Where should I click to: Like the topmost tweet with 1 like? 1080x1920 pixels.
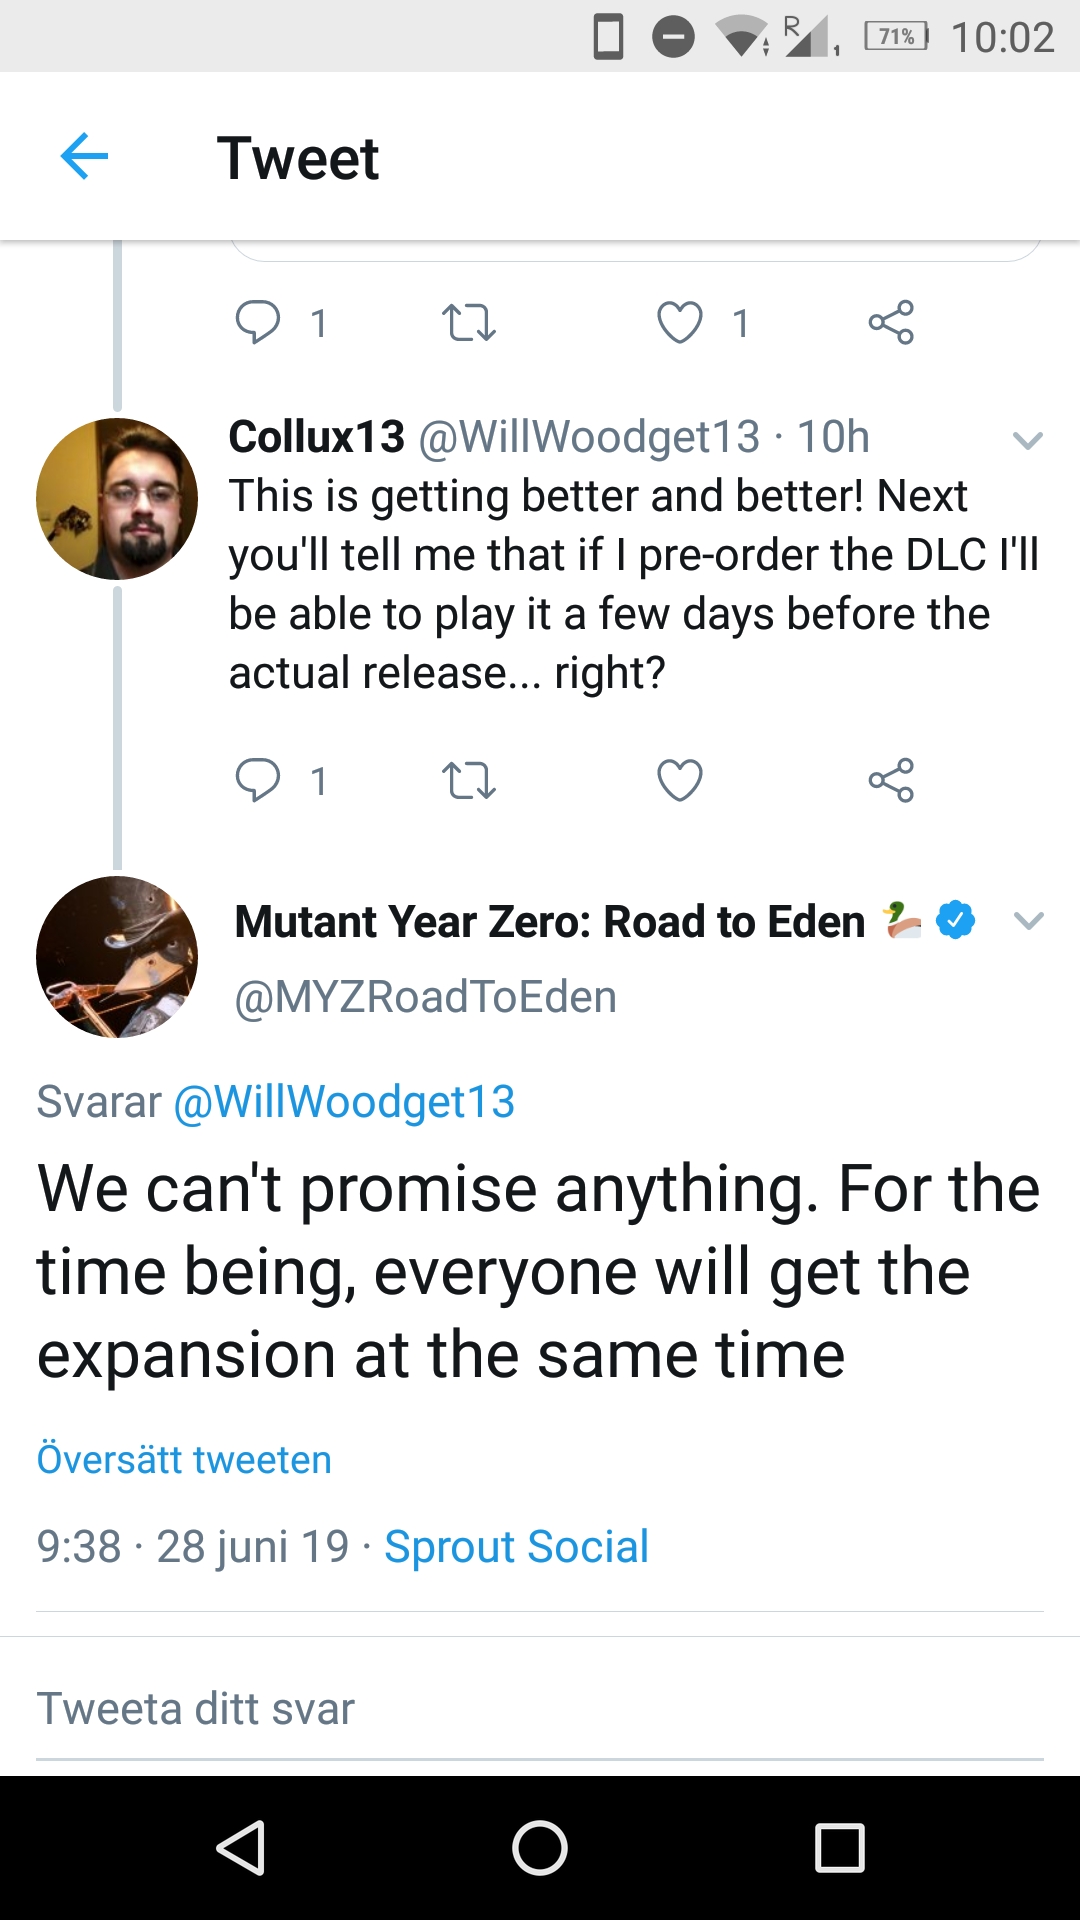(680, 323)
